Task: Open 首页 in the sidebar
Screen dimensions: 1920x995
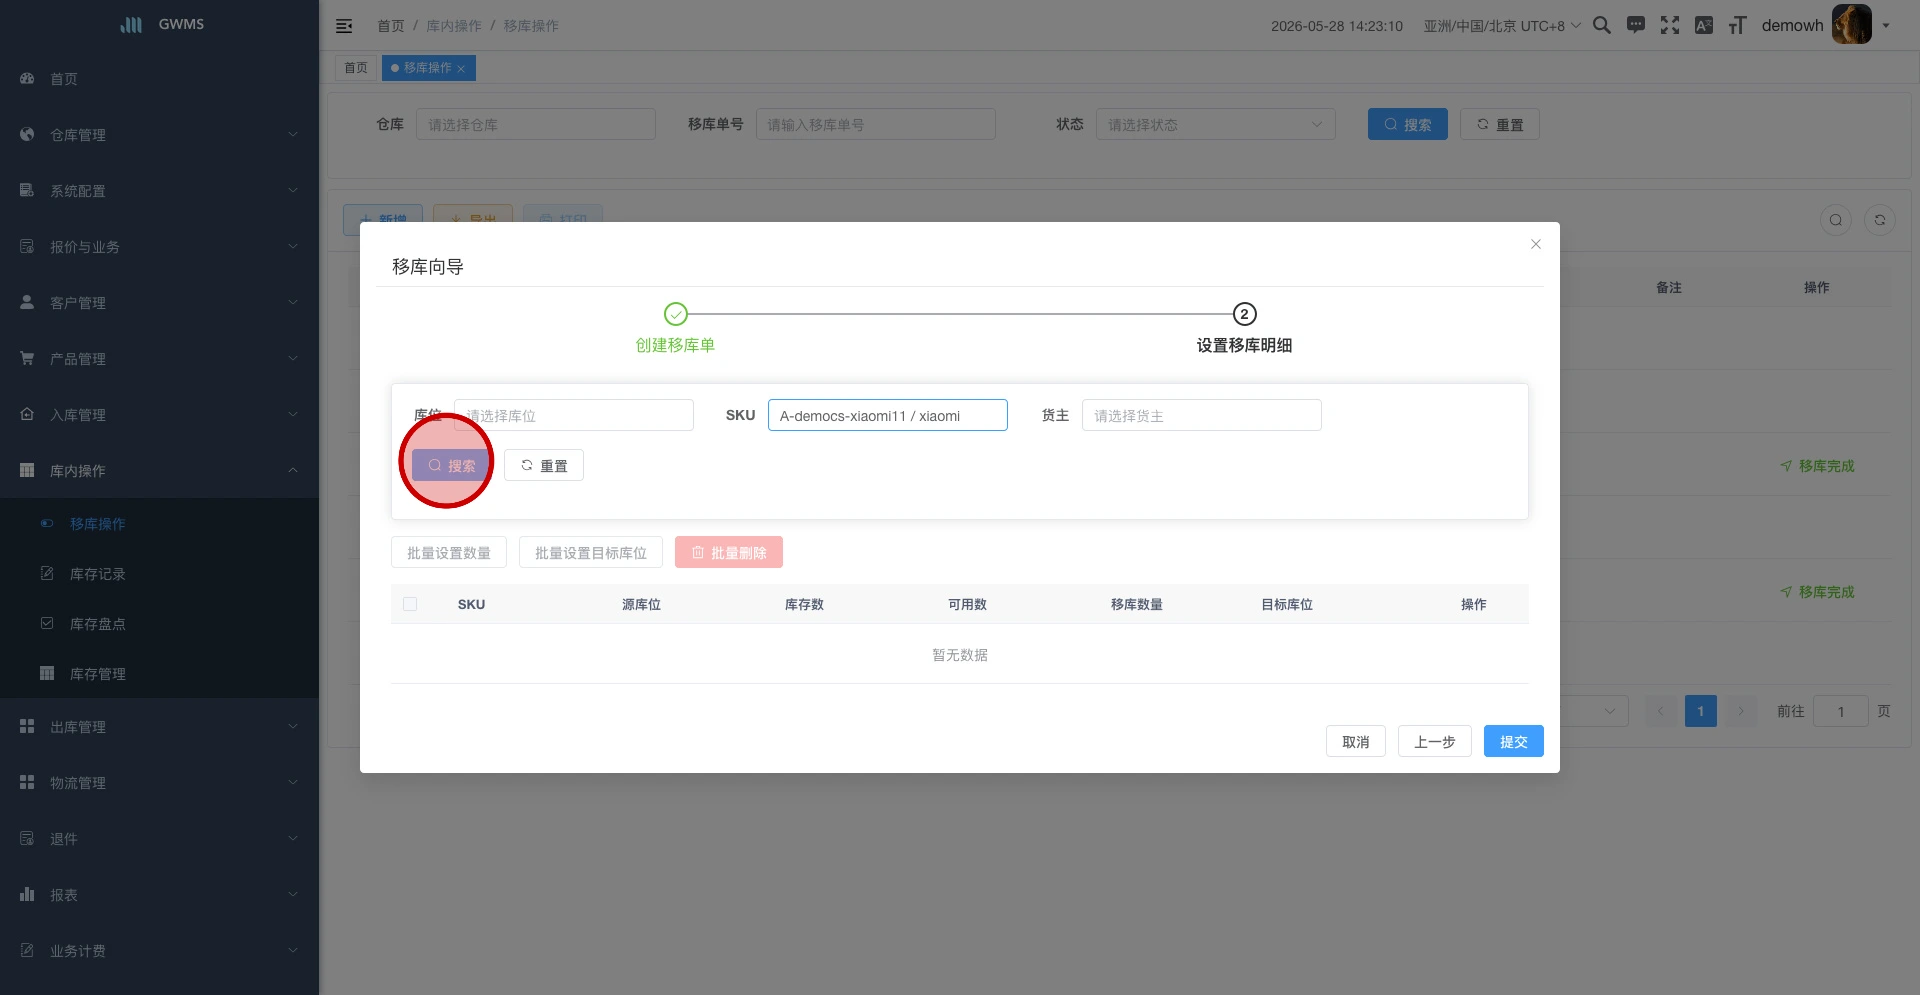Action: tap(160, 78)
